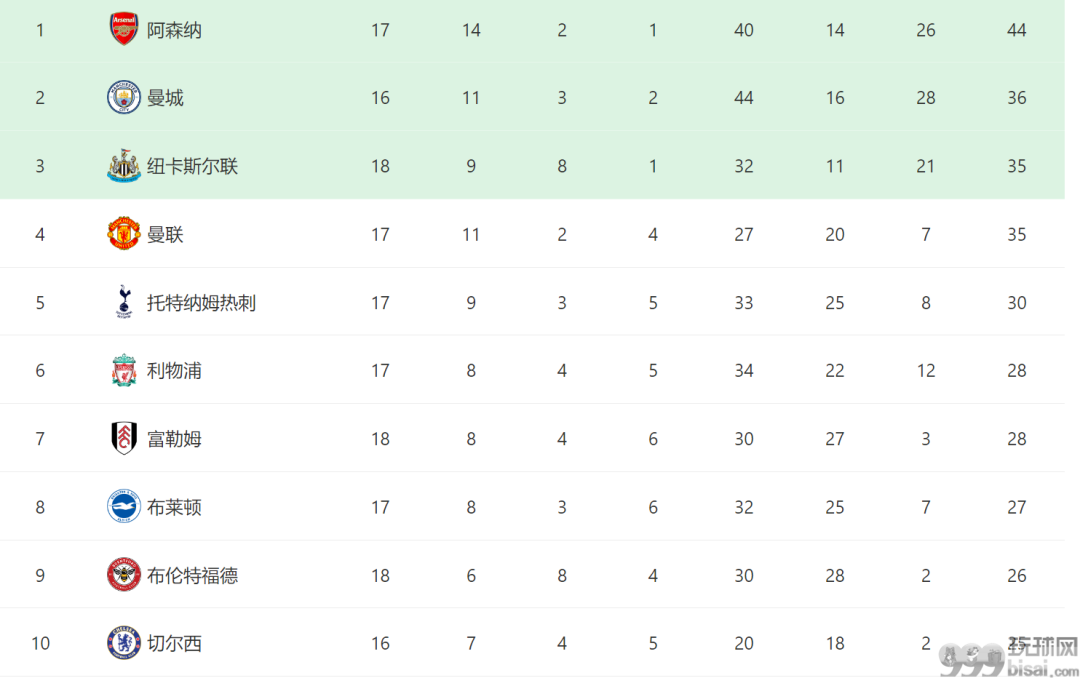Open the 布伦特福德 team link

(192, 575)
